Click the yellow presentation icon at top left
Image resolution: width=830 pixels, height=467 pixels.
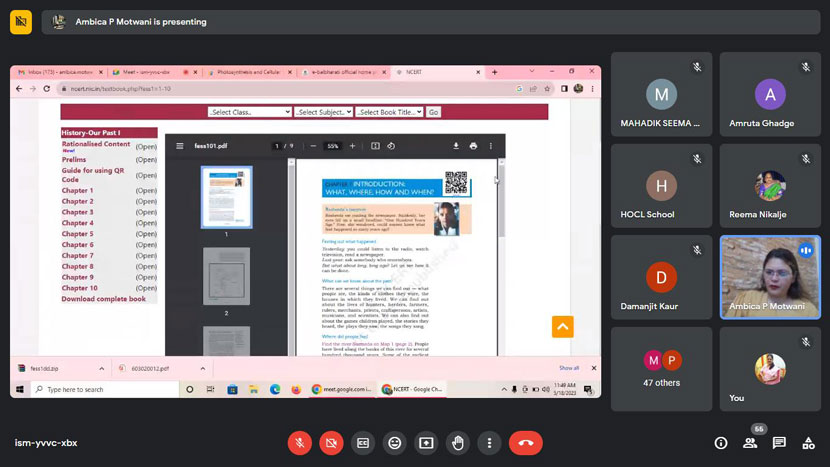click(21, 22)
